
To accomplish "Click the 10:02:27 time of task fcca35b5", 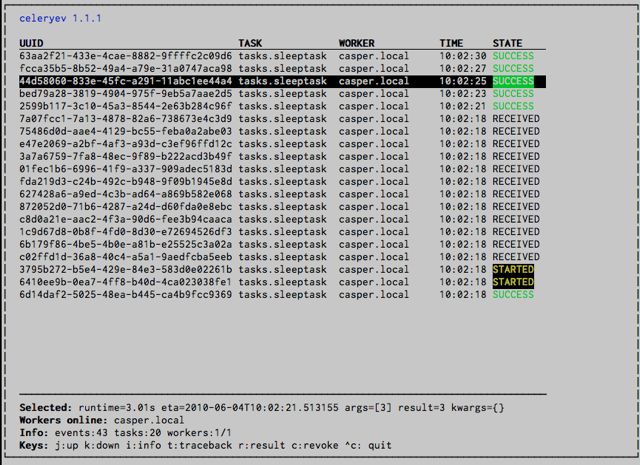I will 463,69.
